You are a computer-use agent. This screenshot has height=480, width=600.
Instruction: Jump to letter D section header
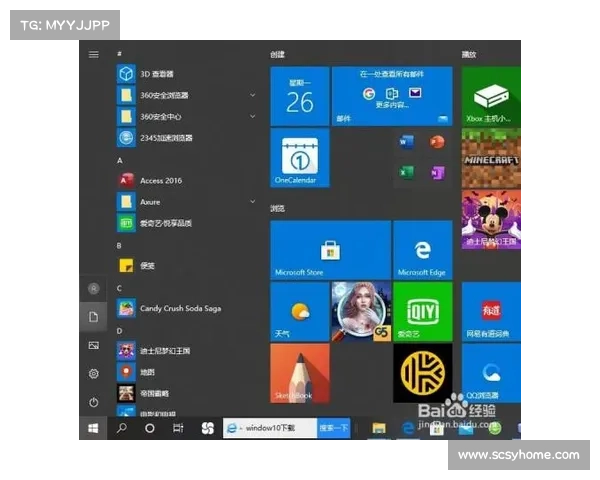pyautogui.click(x=119, y=331)
